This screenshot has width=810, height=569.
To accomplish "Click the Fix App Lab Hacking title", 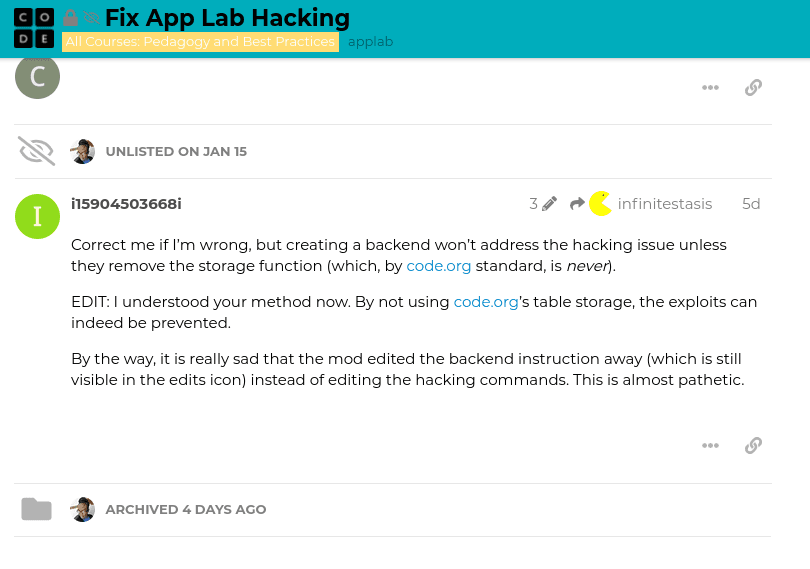I will 227,18.
